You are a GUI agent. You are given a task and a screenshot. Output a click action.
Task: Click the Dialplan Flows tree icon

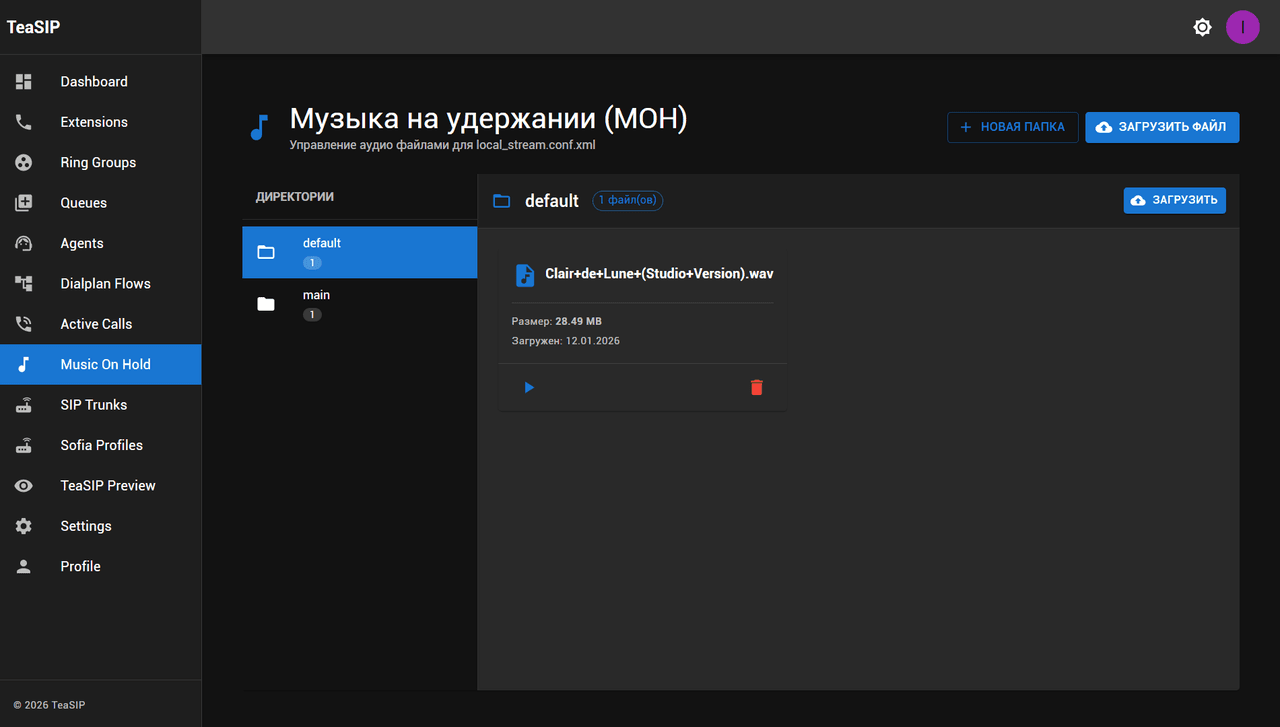(x=24, y=284)
